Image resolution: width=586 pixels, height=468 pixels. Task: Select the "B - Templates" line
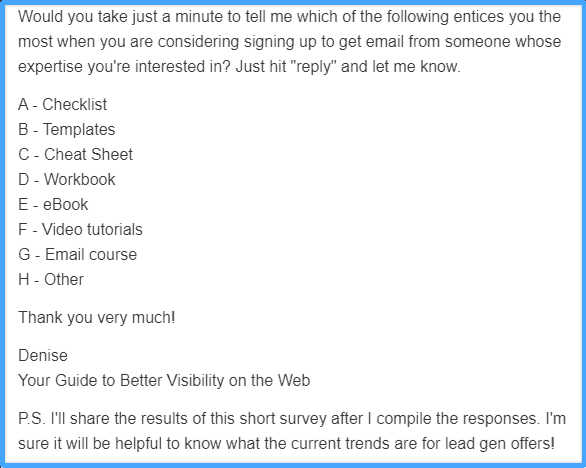pos(67,129)
